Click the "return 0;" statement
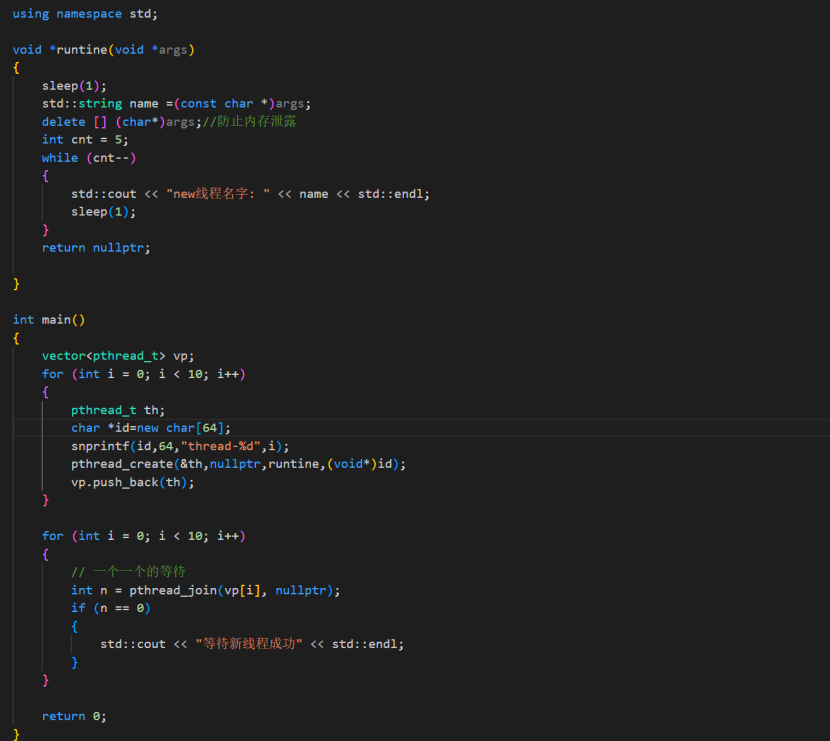The image size is (830, 741). point(74,716)
